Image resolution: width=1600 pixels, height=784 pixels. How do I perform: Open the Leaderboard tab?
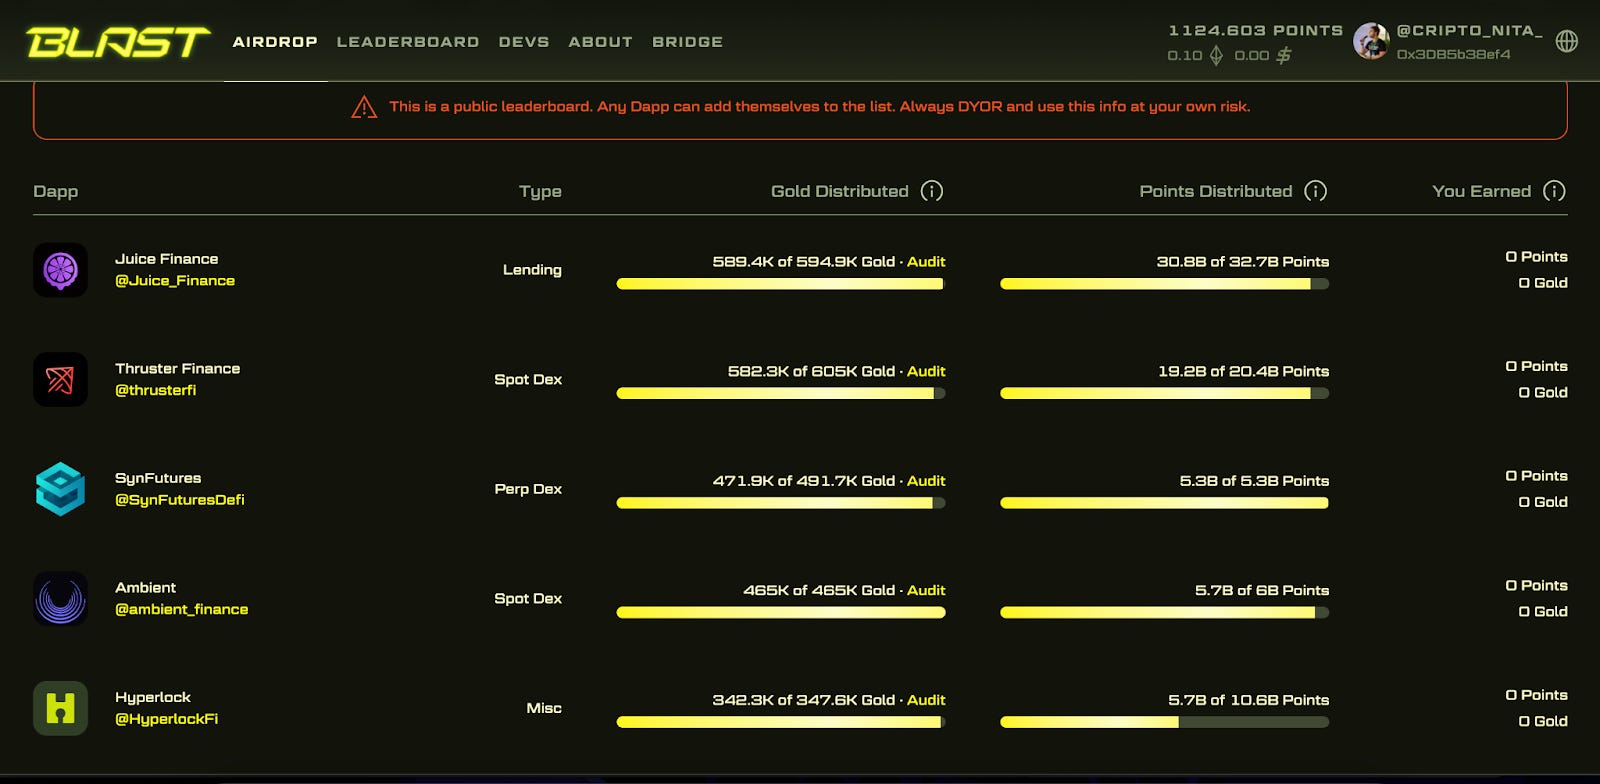(408, 42)
